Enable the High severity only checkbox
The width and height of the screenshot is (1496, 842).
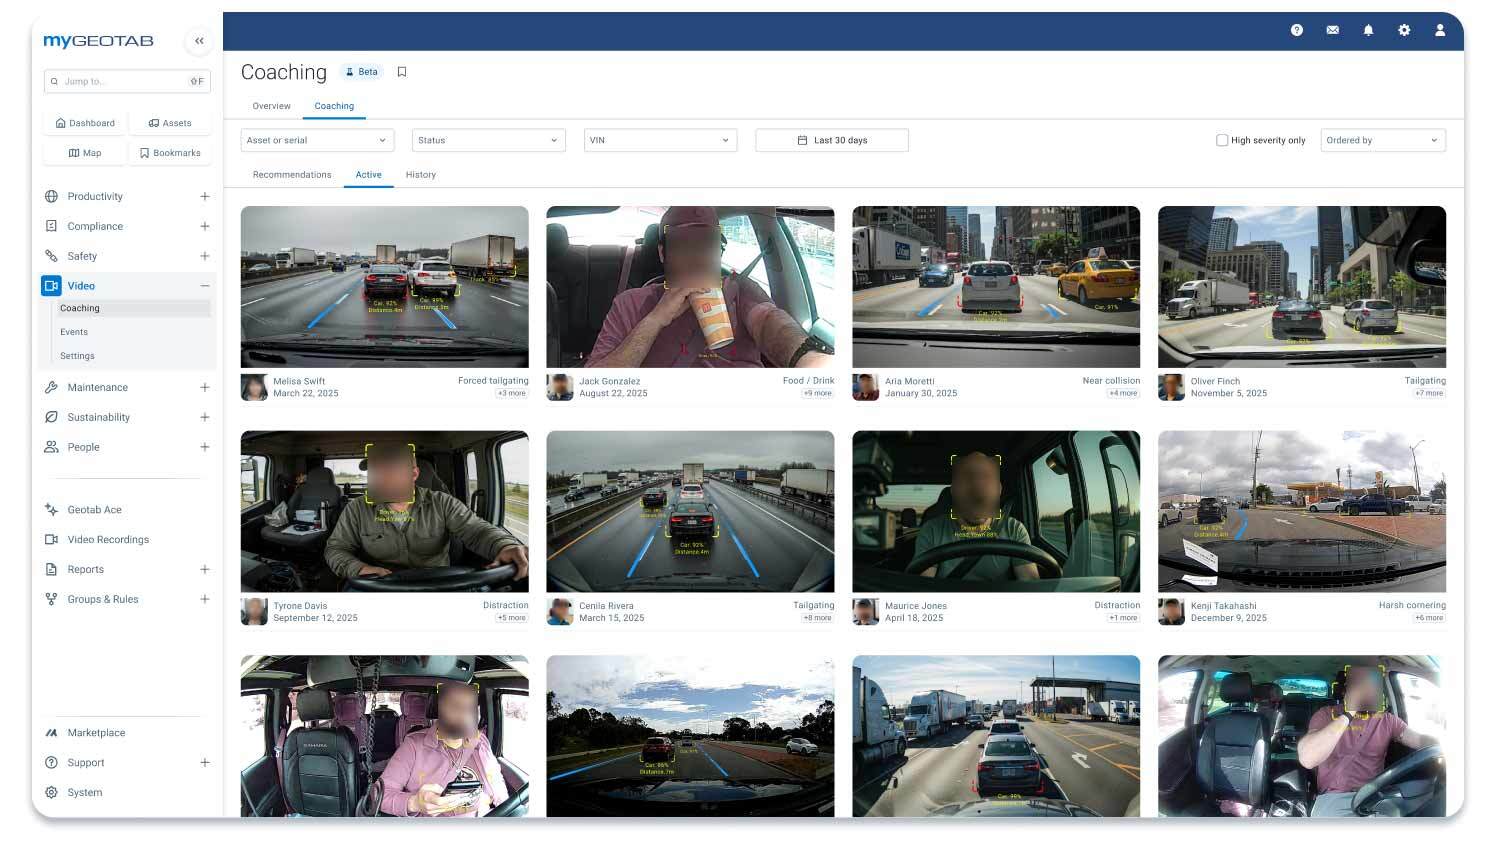pos(1222,140)
